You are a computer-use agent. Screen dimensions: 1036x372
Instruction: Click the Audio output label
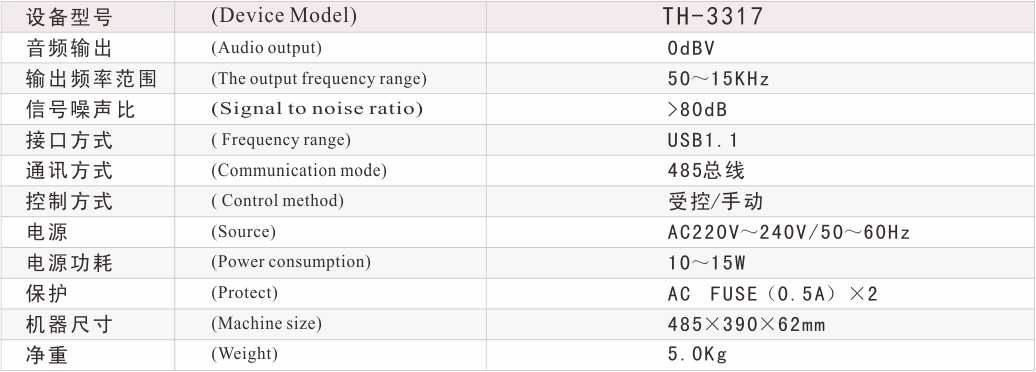point(266,48)
